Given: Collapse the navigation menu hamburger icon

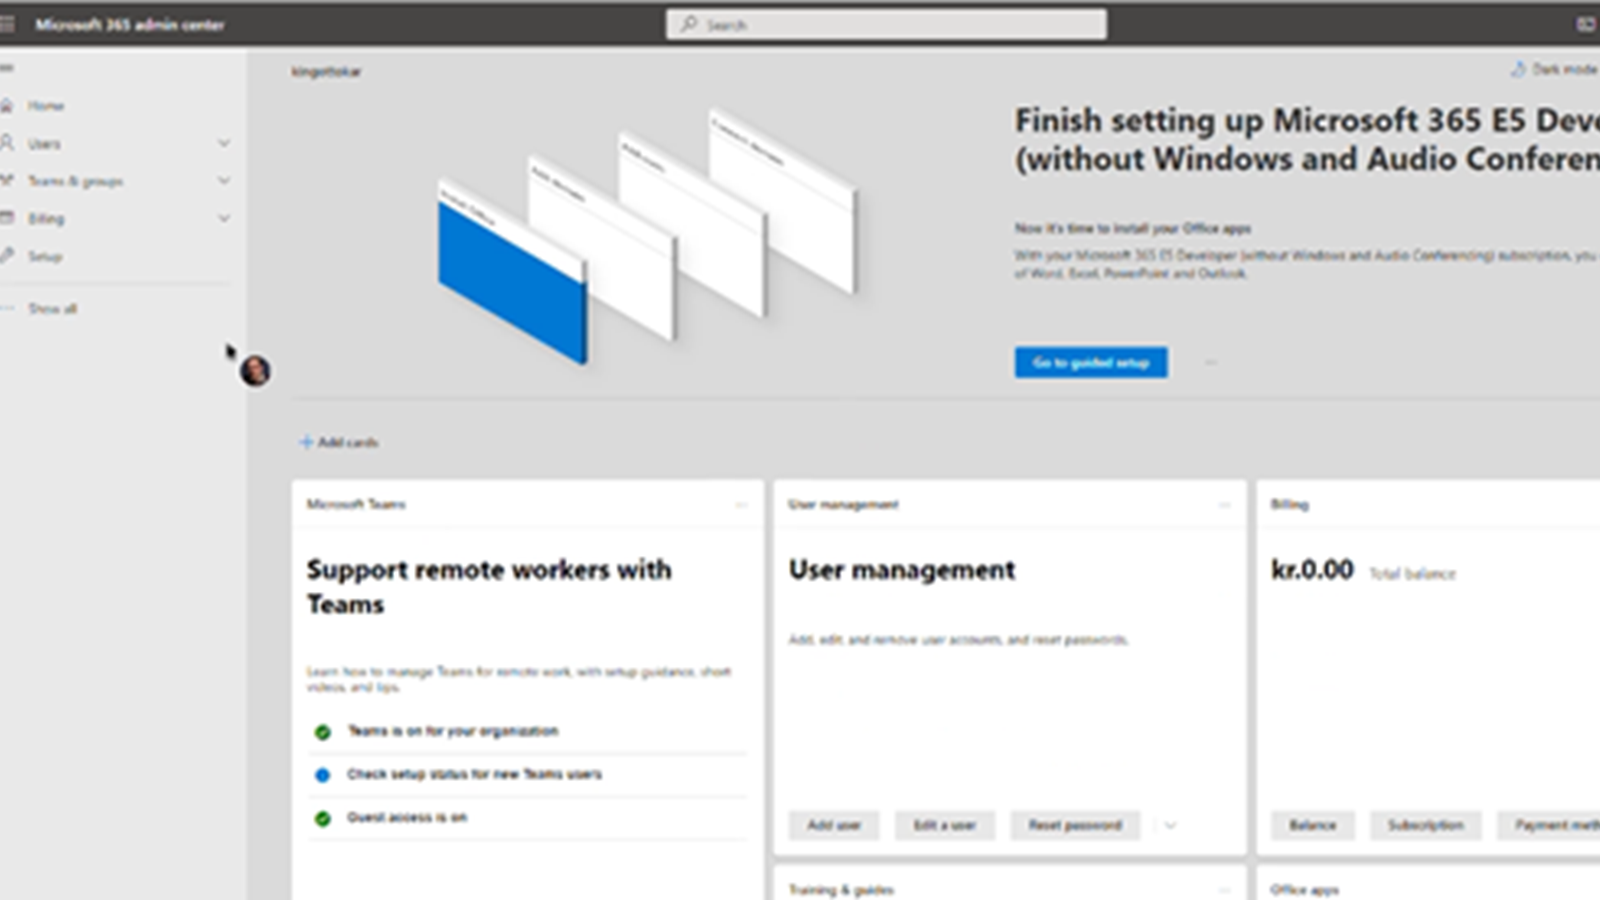Looking at the screenshot, I should (x=6, y=68).
